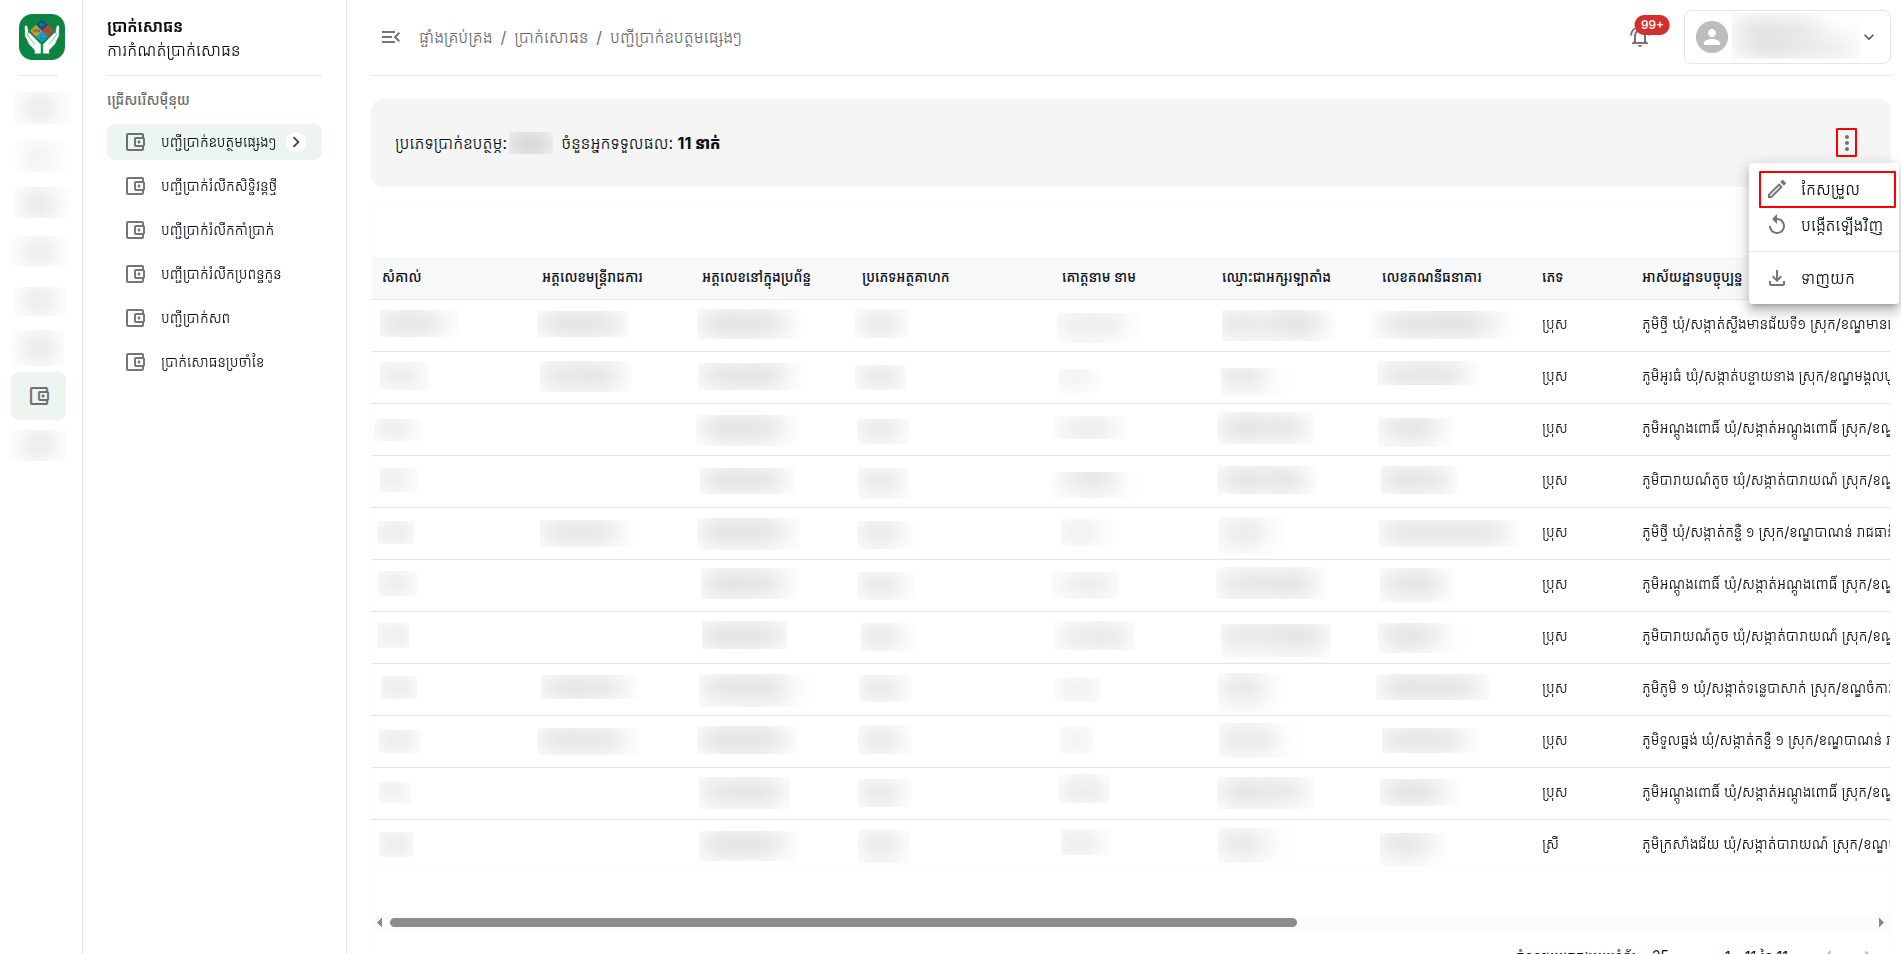Open notifications via the bell icon
The width and height of the screenshot is (1901, 954).
1639,37
